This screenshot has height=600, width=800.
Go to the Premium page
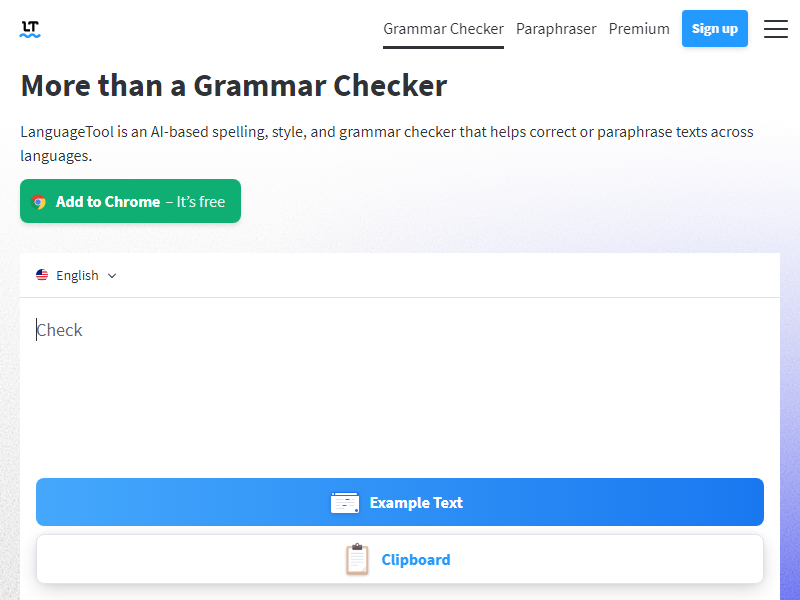coord(639,29)
